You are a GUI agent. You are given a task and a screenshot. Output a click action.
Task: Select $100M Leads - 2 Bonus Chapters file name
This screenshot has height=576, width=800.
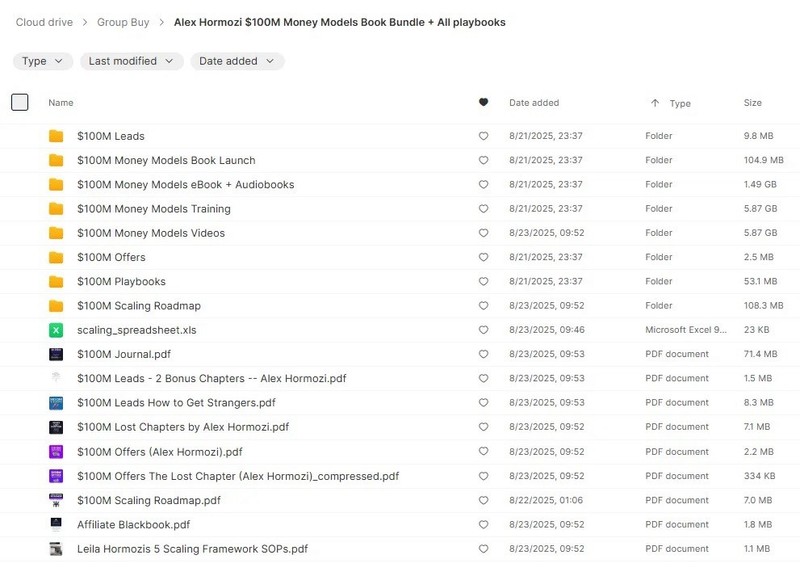pos(212,379)
